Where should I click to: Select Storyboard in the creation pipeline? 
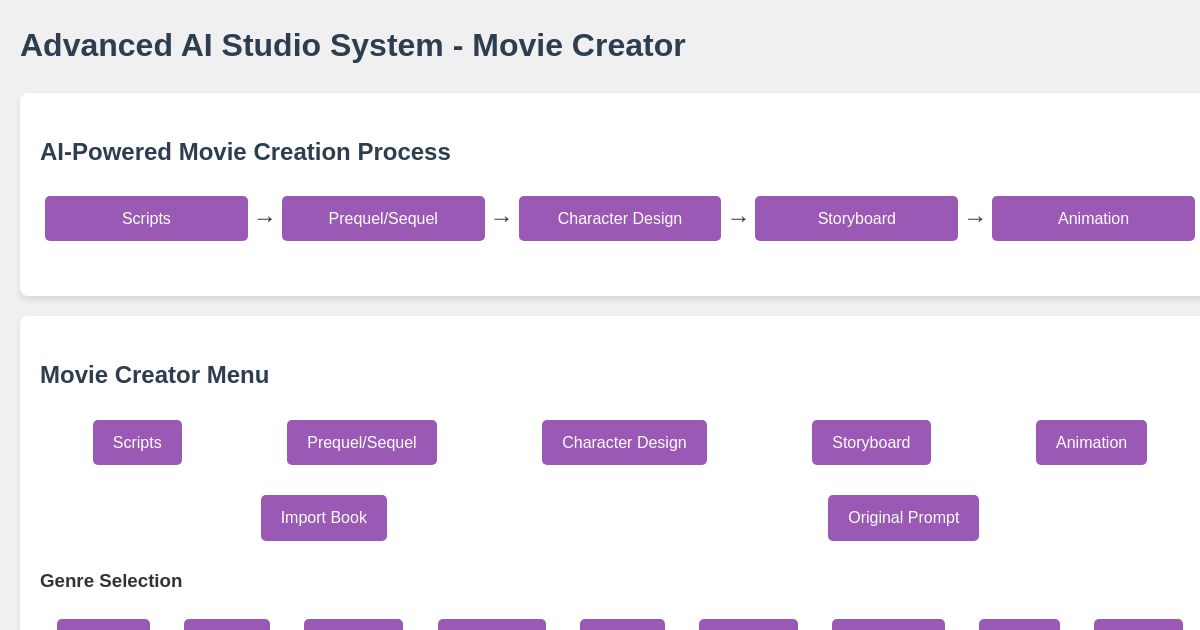pos(856,218)
